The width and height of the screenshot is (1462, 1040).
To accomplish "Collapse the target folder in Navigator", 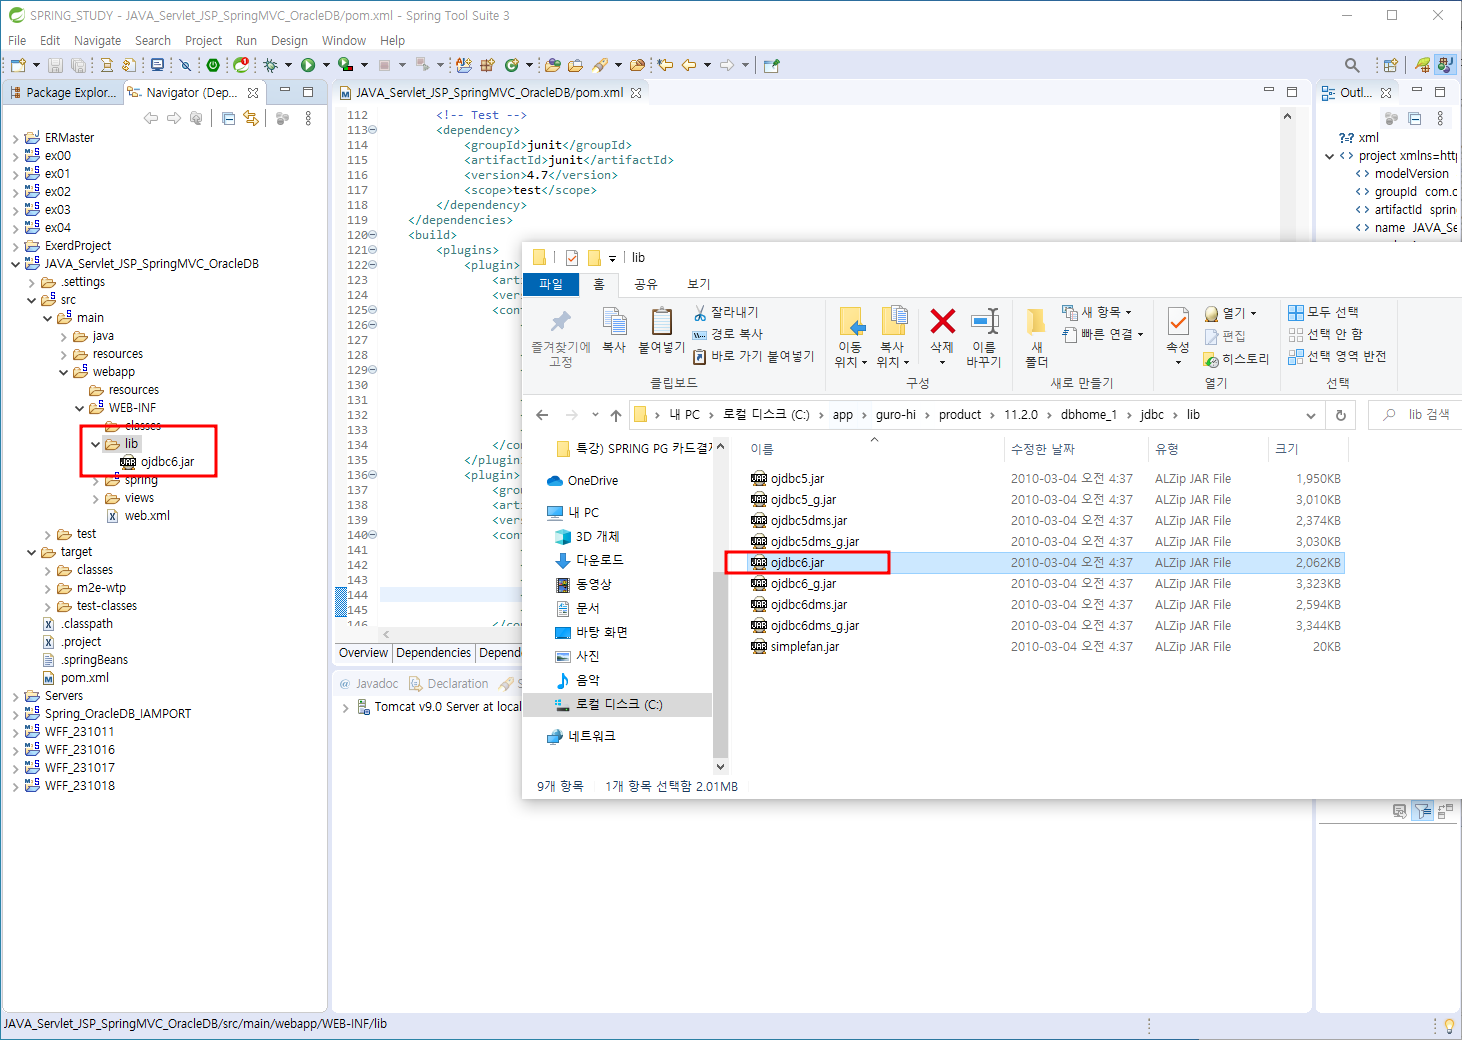I will coord(31,552).
